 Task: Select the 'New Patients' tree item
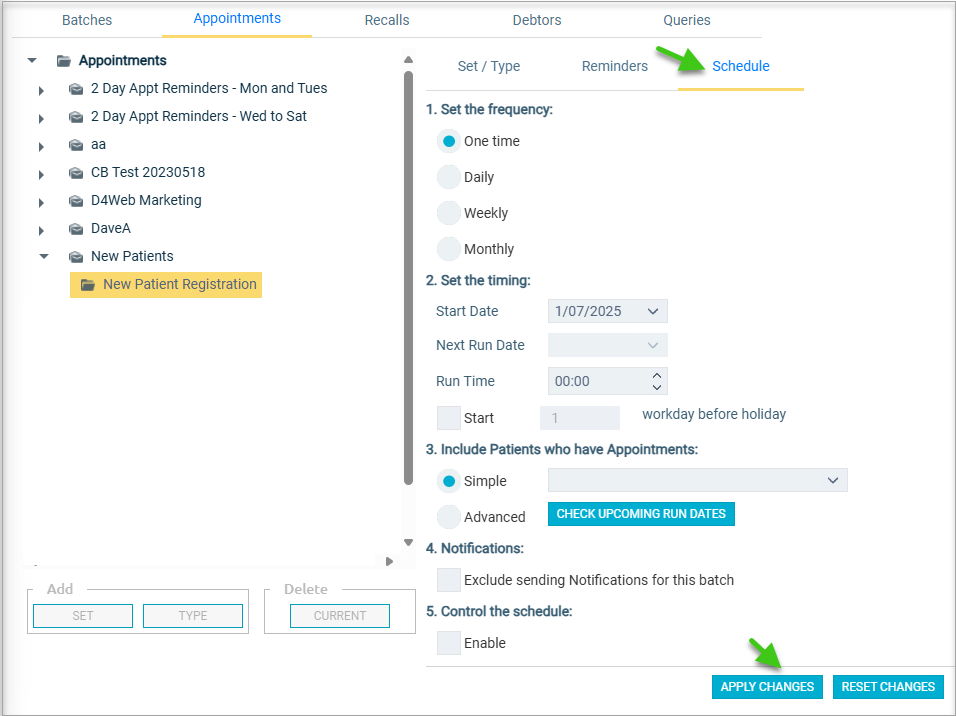132,257
